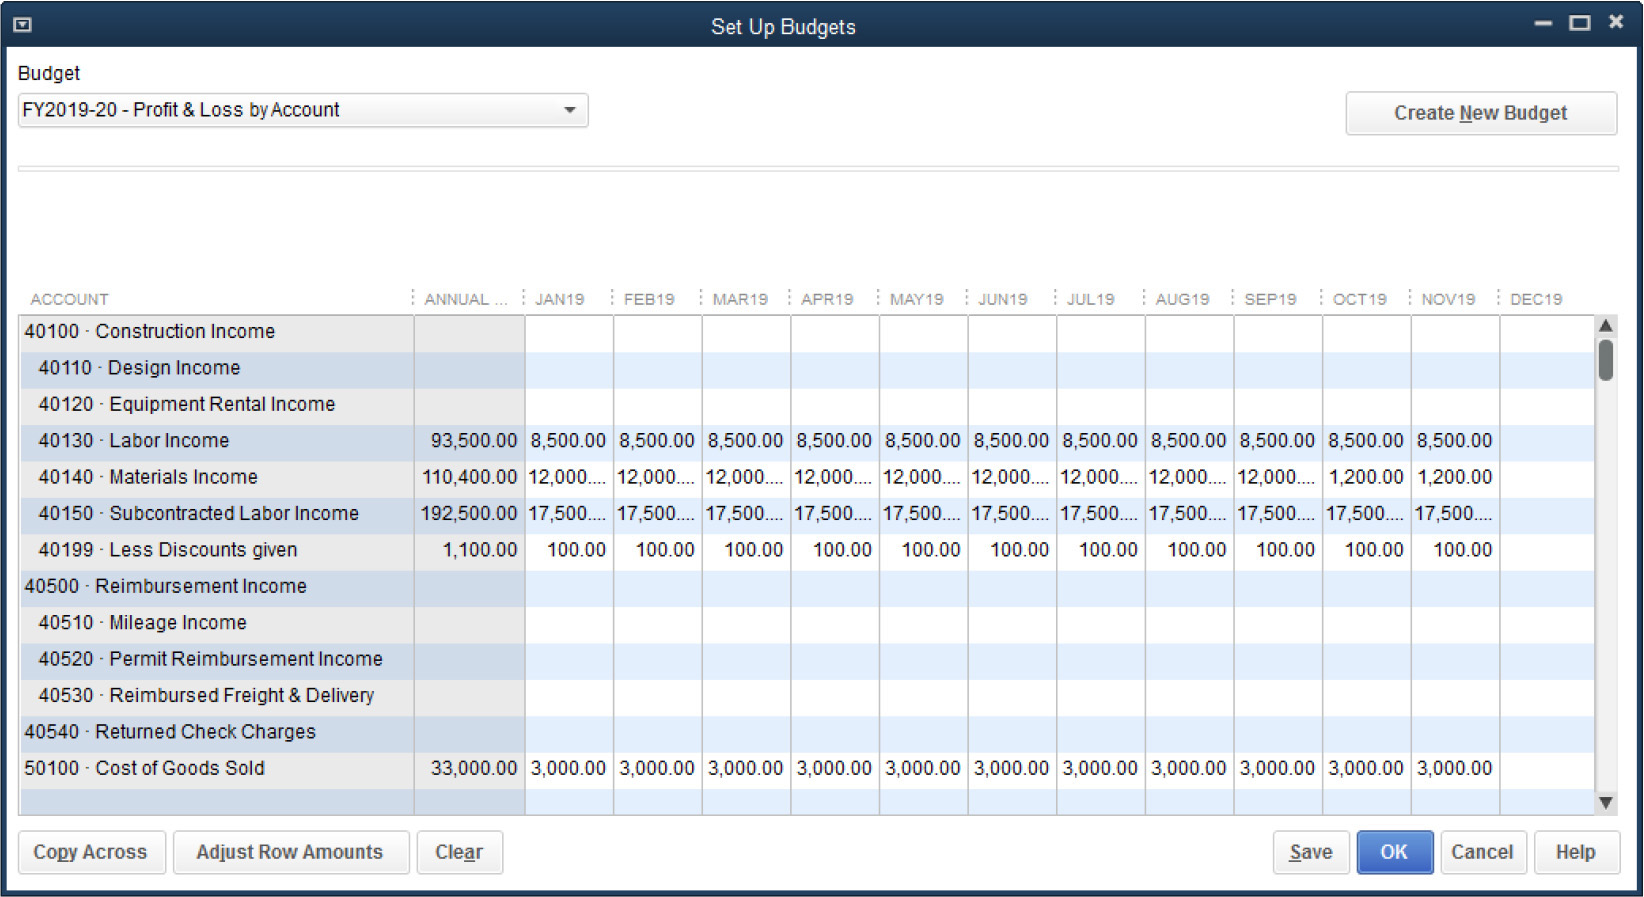
Task: Click Labor Income NOV19 cell 8,500.00
Action: 1455,442
